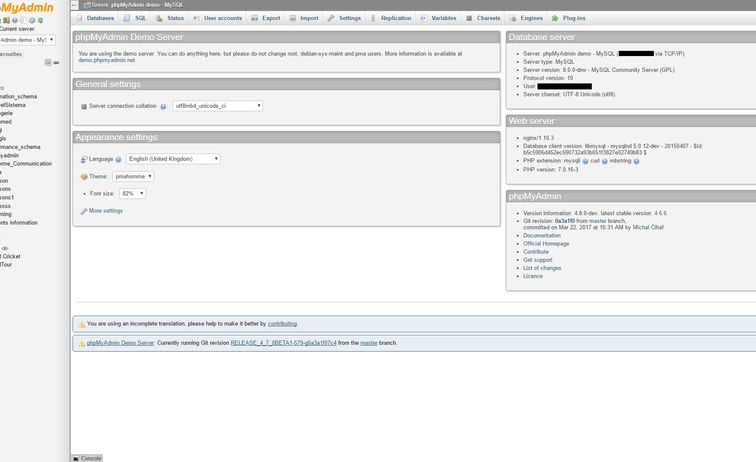
Task: Click the link/unlink icon in navigation tree
Action: tap(56, 63)
